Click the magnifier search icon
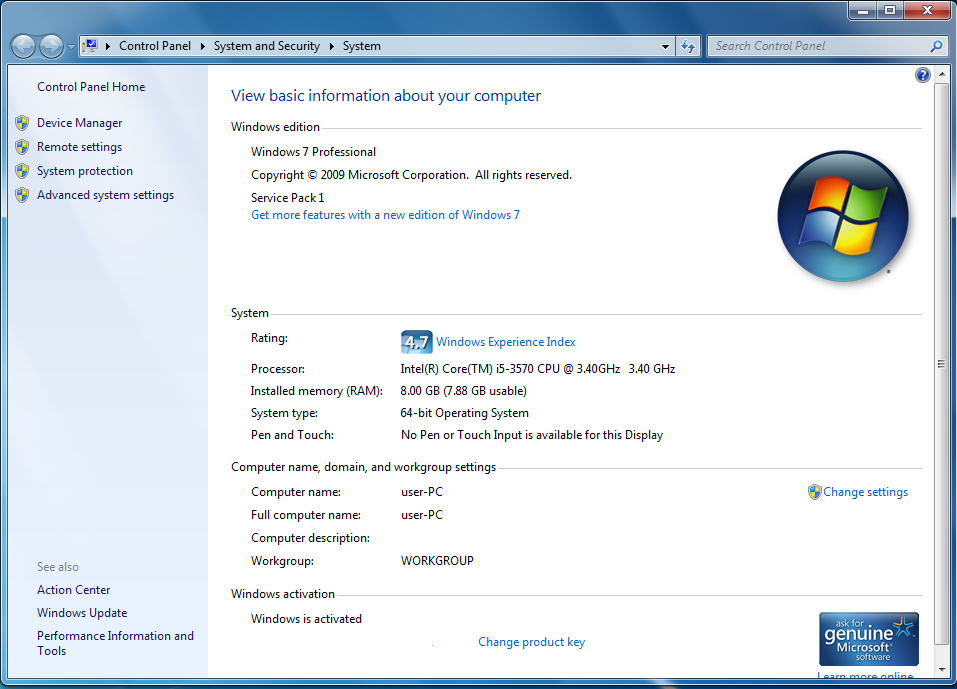This screenshot has height=689, width=957. pyautogui.click(x=936, y=46)
